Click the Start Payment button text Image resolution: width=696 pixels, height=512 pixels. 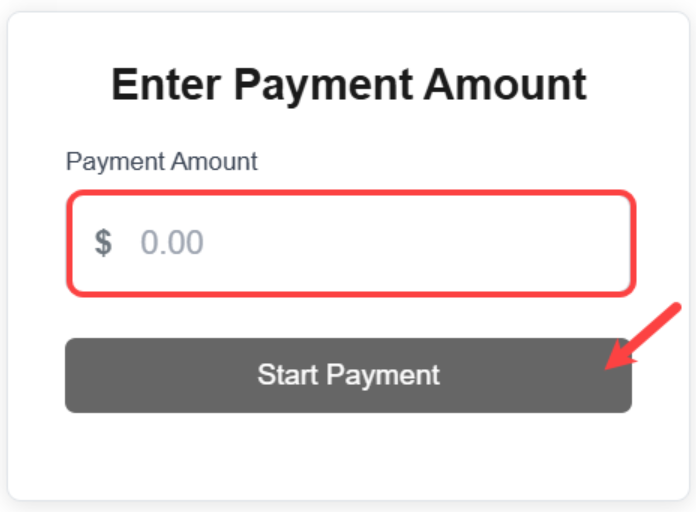click(348, 375)
